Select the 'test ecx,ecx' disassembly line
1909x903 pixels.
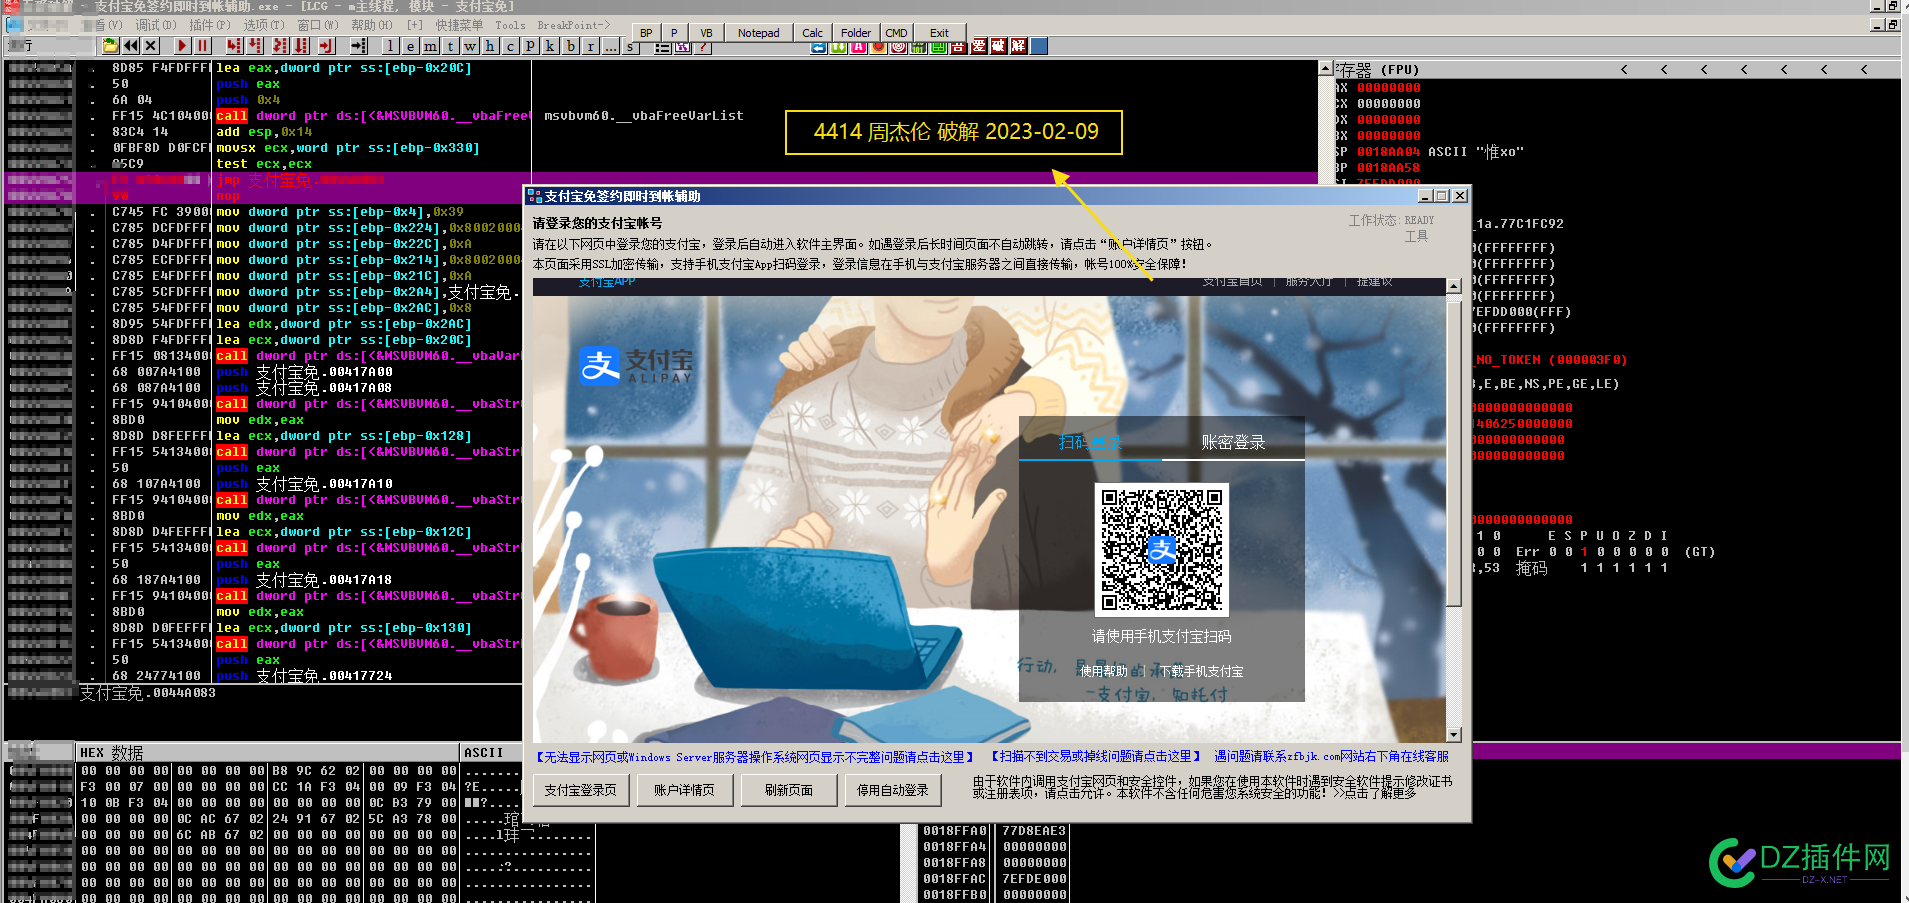[x=264, y=164]
